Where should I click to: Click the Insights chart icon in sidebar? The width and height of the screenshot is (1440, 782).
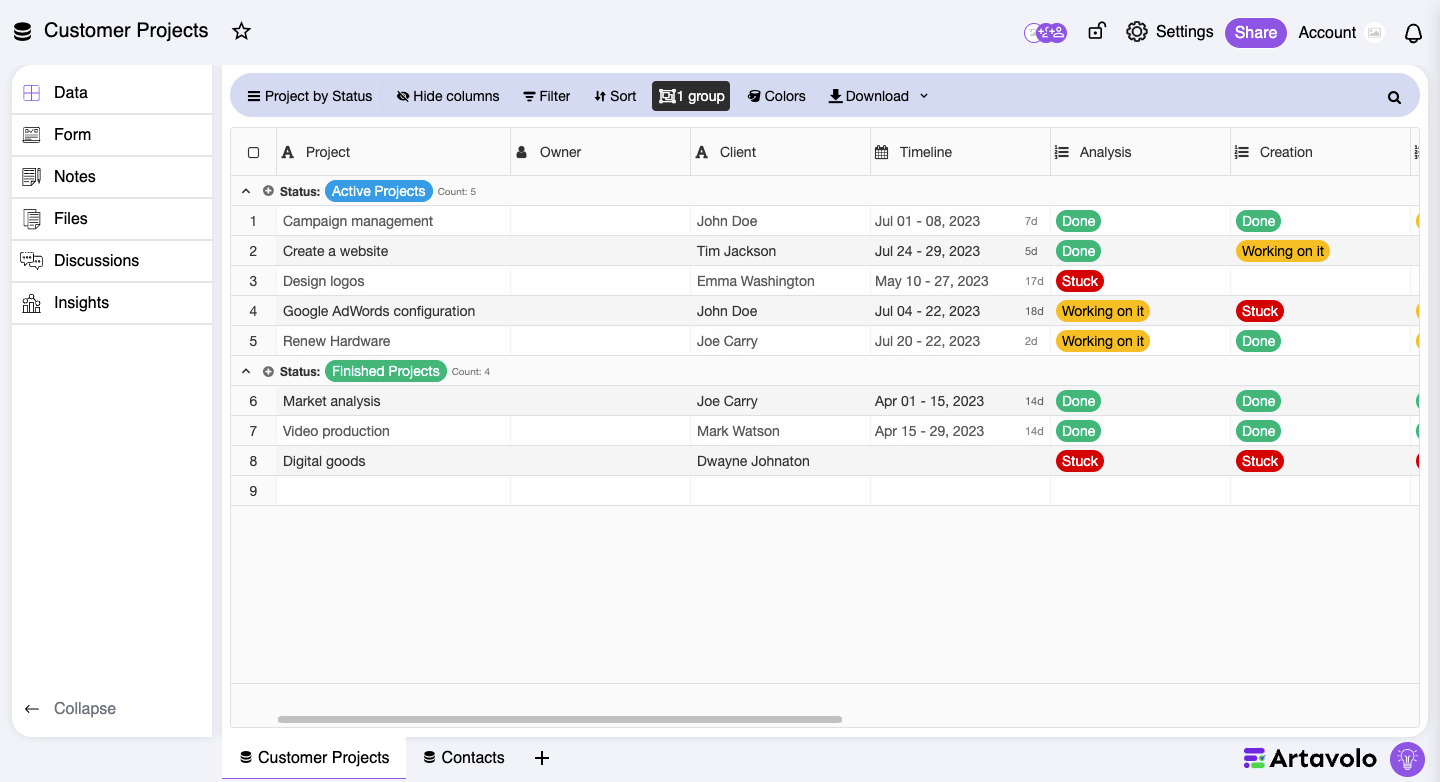pyautogui.click(x=32, y=302)
